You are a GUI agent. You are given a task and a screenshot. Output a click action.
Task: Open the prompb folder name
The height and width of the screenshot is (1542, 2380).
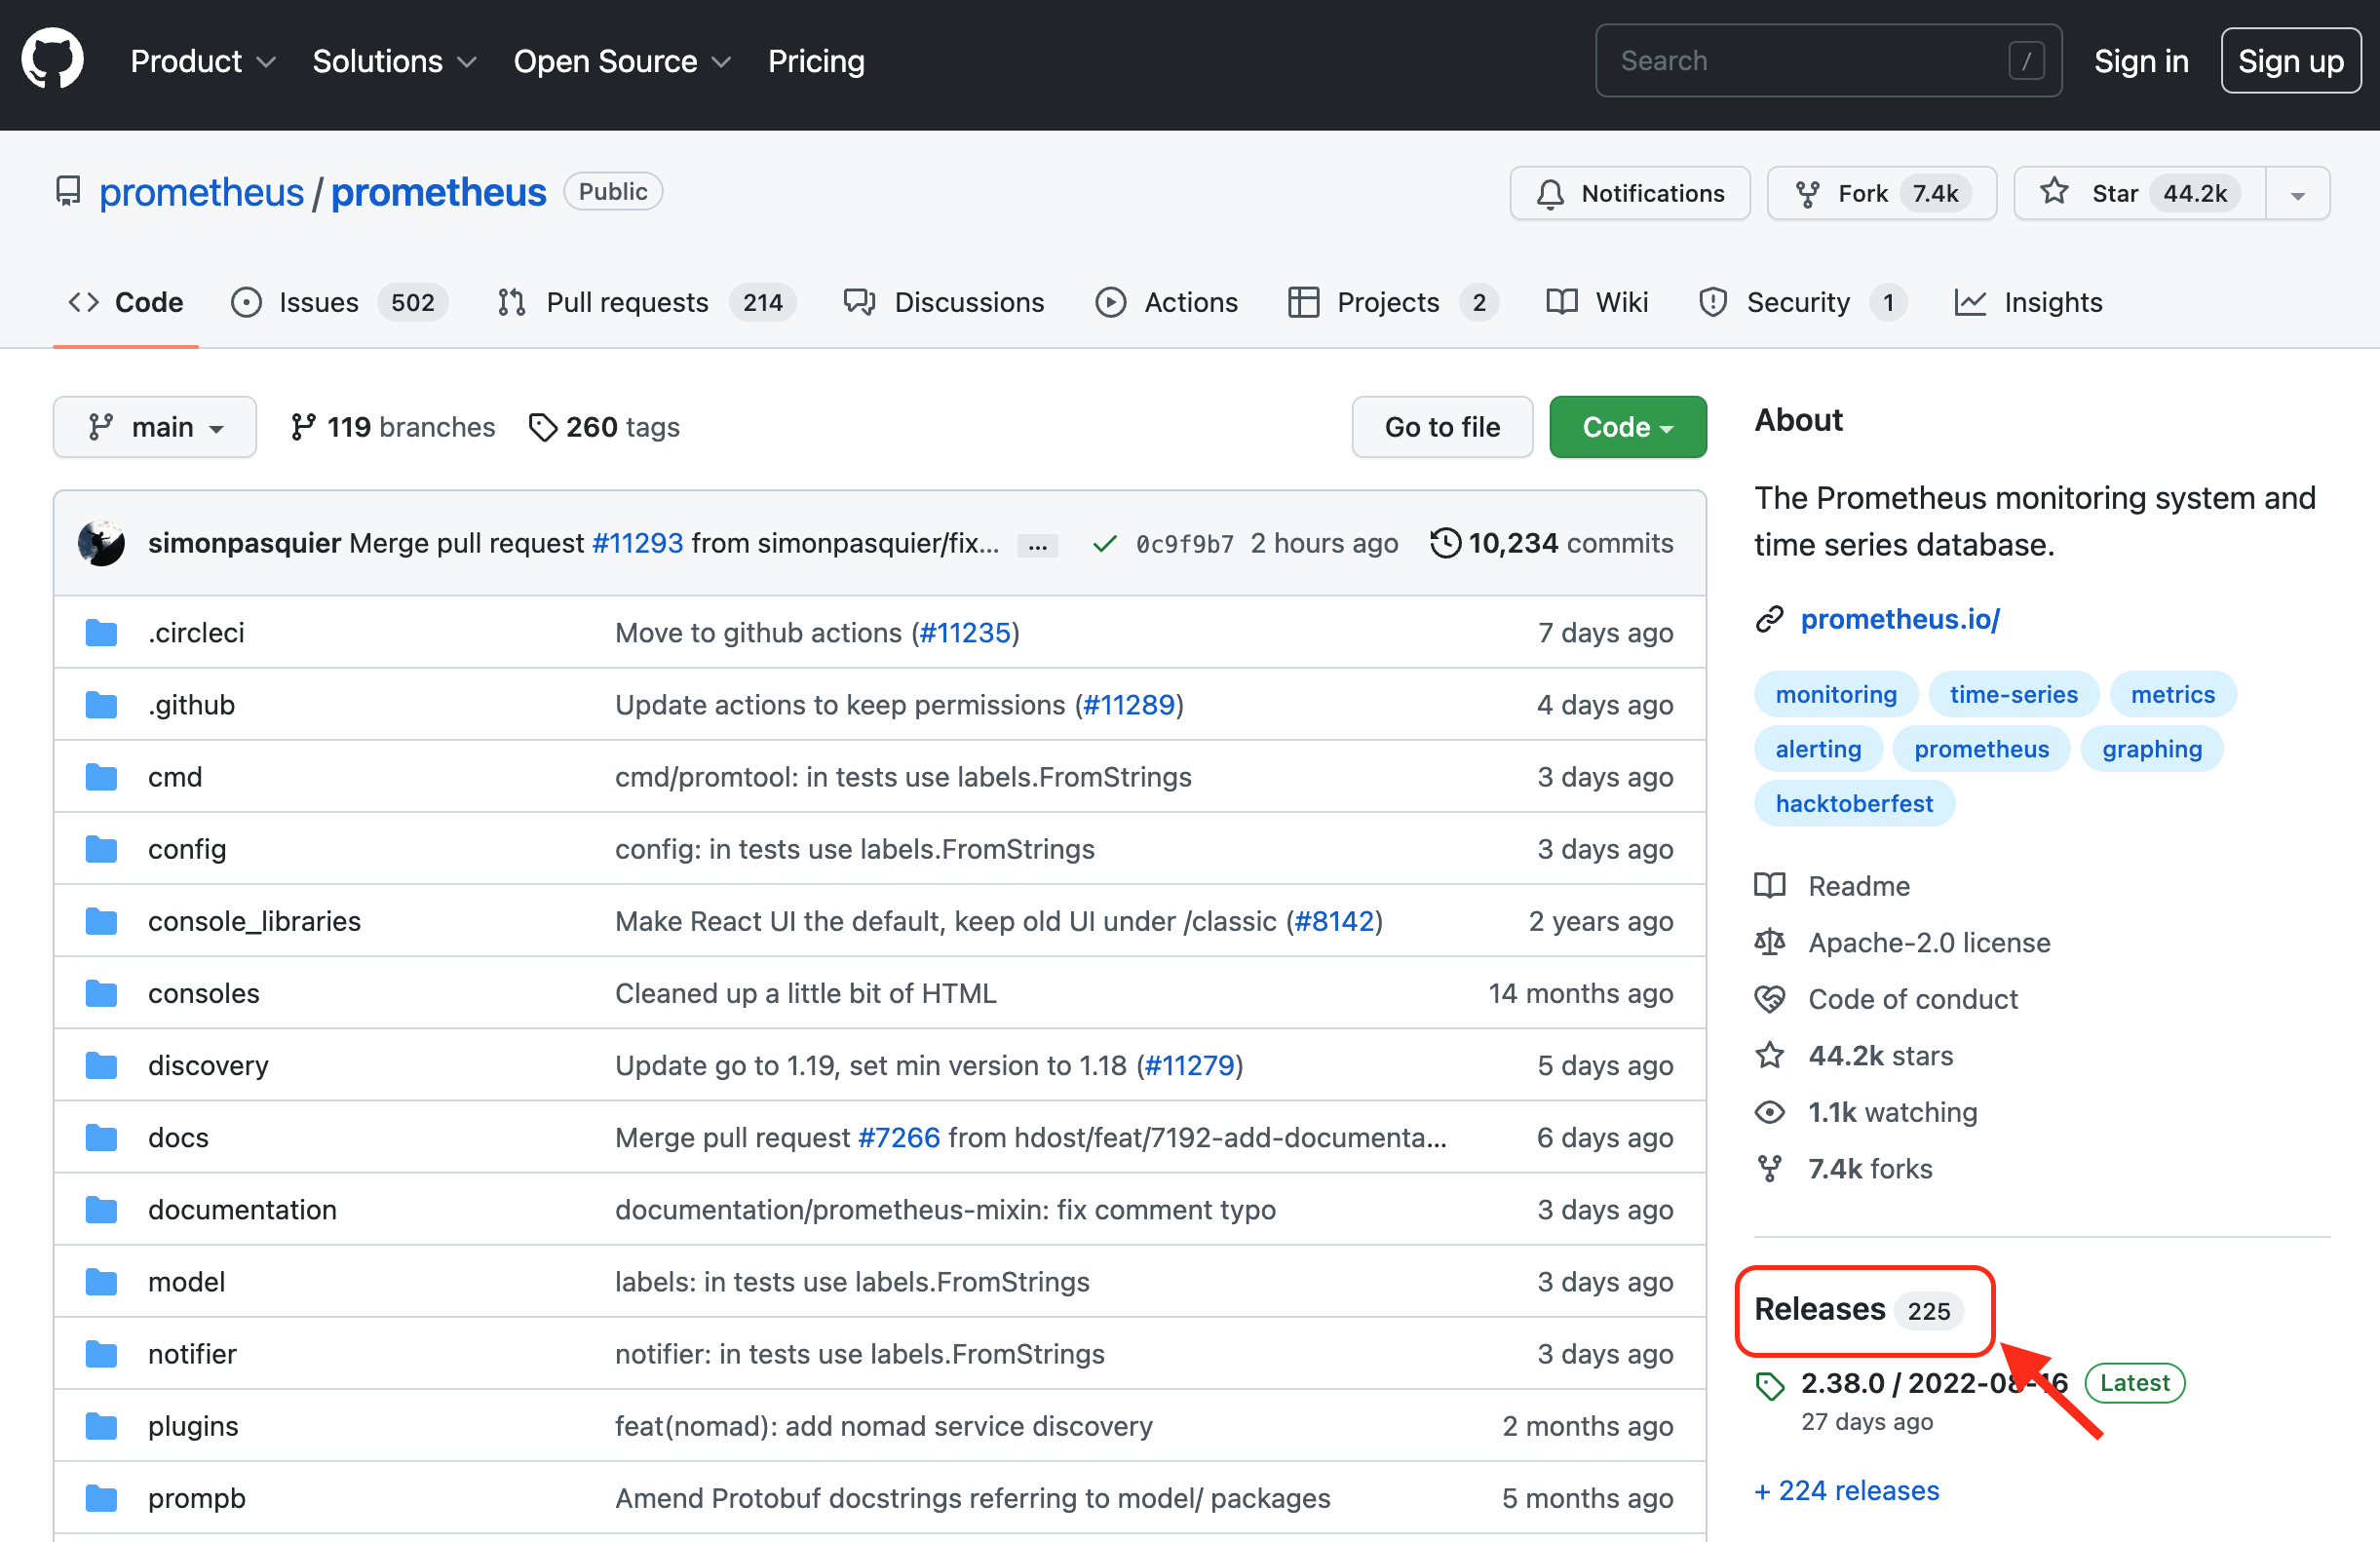pyautogui.click(x=197, y=1497)
